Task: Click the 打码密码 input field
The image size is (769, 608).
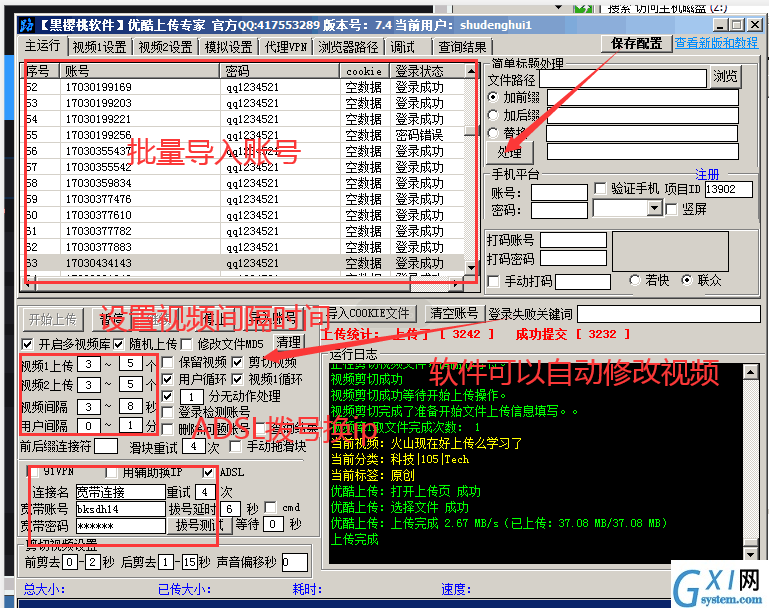Action: (573, 258)
